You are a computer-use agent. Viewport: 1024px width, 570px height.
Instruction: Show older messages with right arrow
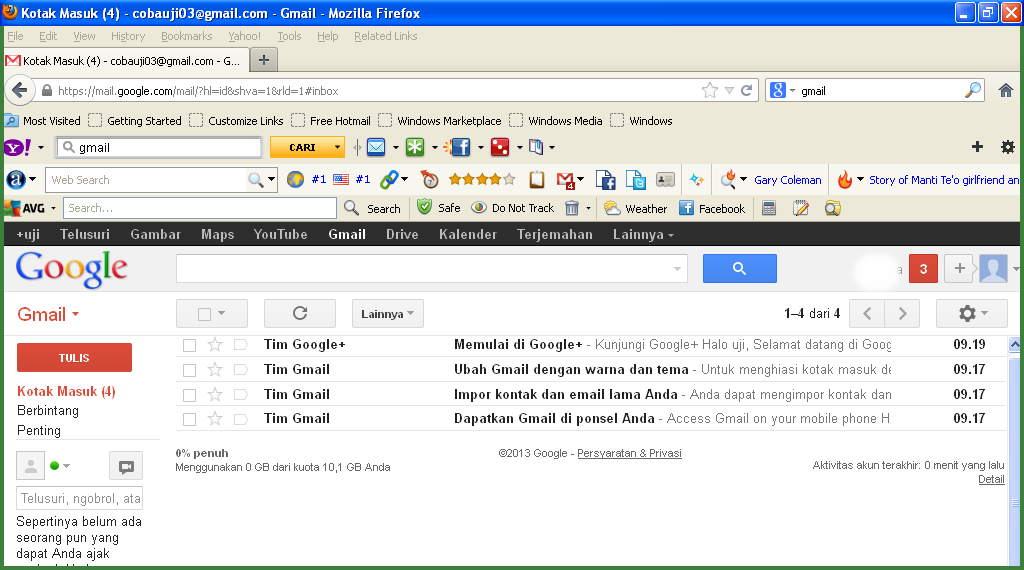[x=903, y=313]
